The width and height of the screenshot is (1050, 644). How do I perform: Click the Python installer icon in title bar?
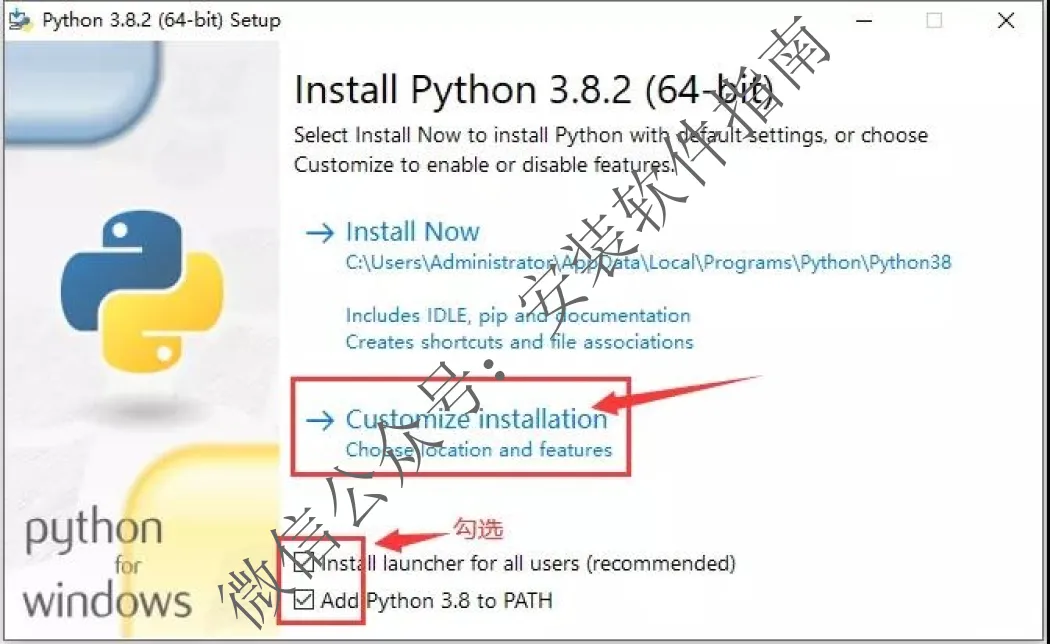coord(20,20)
